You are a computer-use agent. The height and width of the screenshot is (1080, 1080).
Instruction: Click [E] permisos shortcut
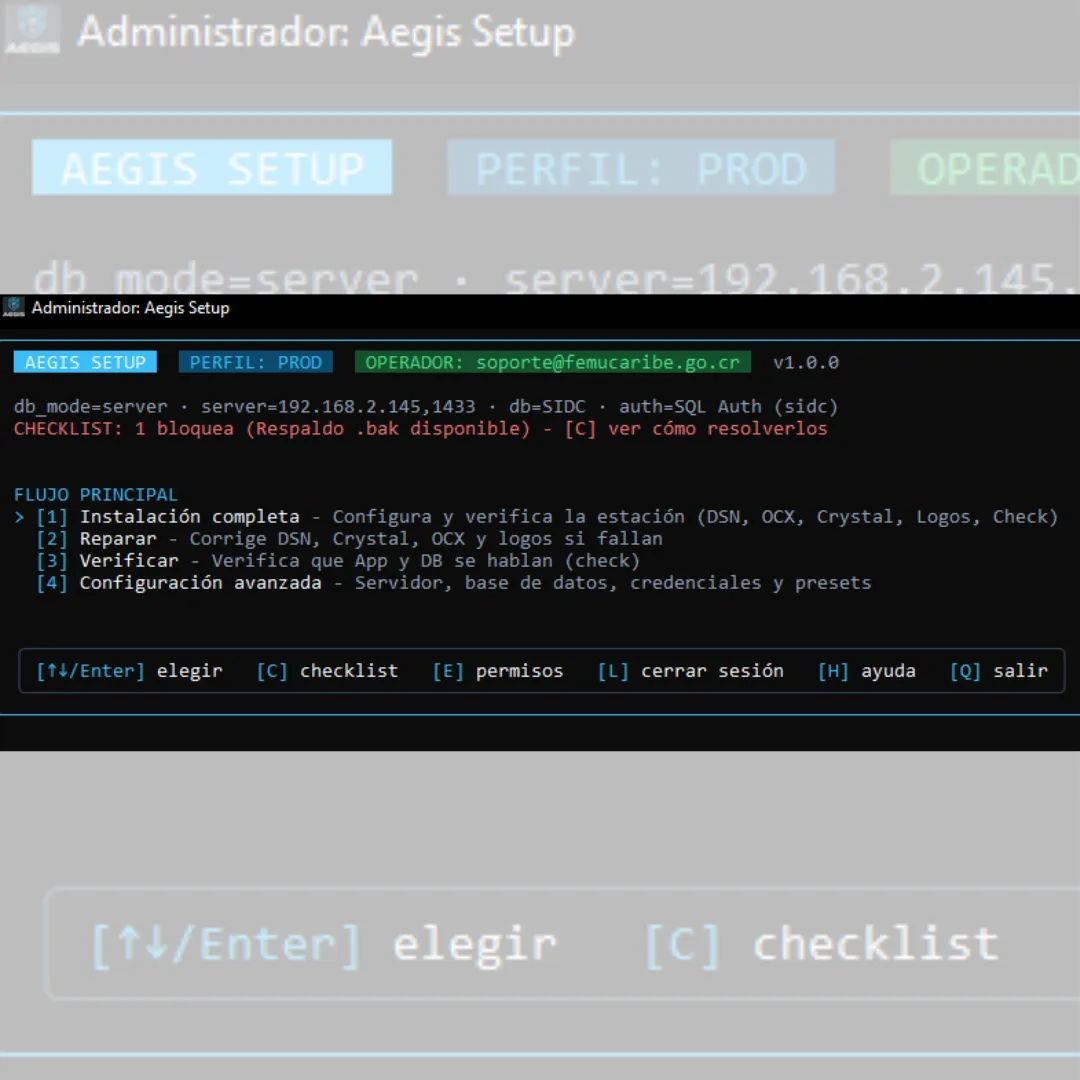tap(498, 671)
